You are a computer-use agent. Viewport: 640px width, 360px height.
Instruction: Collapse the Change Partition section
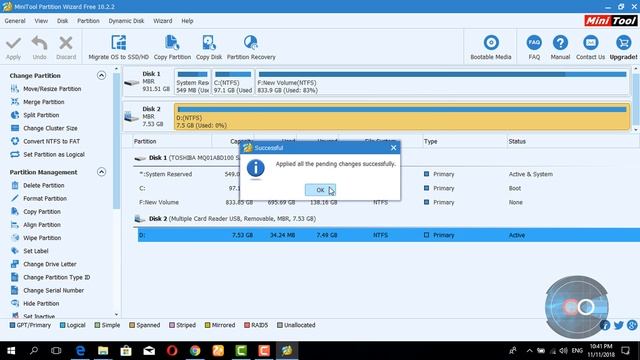point(101,75)
